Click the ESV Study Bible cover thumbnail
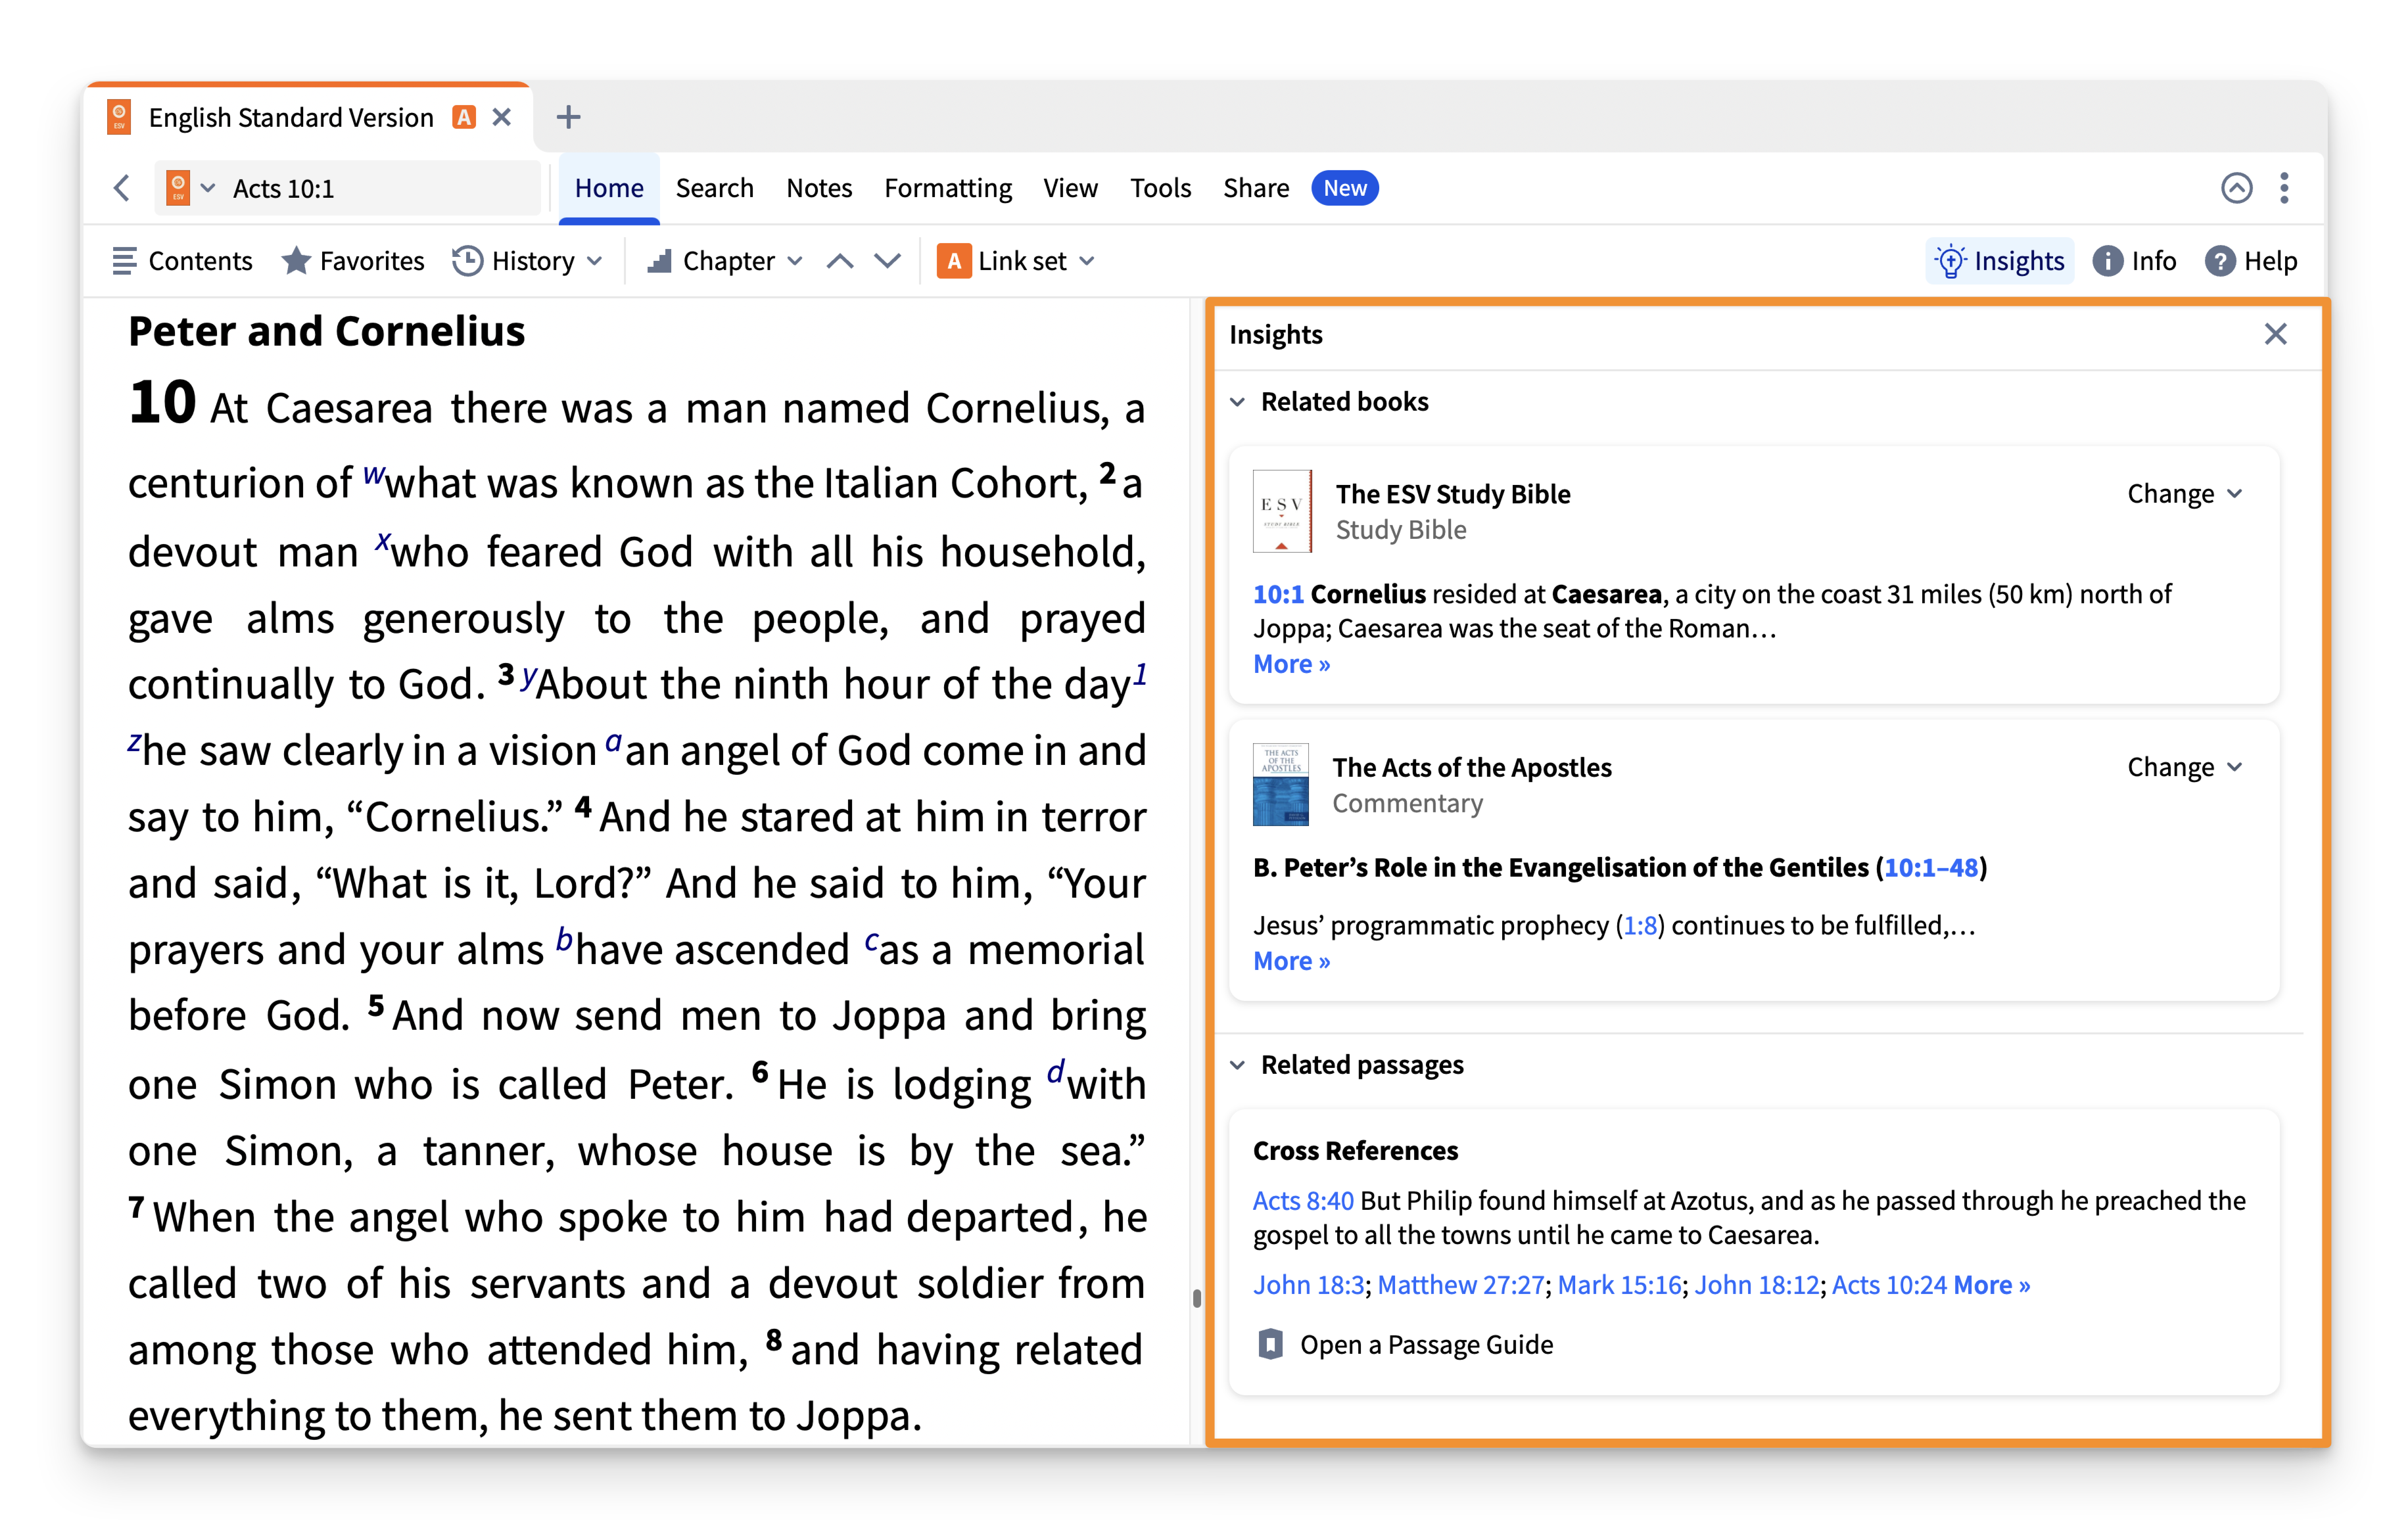Image resolution: width=2408 pixels, height=1528 pixels. point(1282,511)
